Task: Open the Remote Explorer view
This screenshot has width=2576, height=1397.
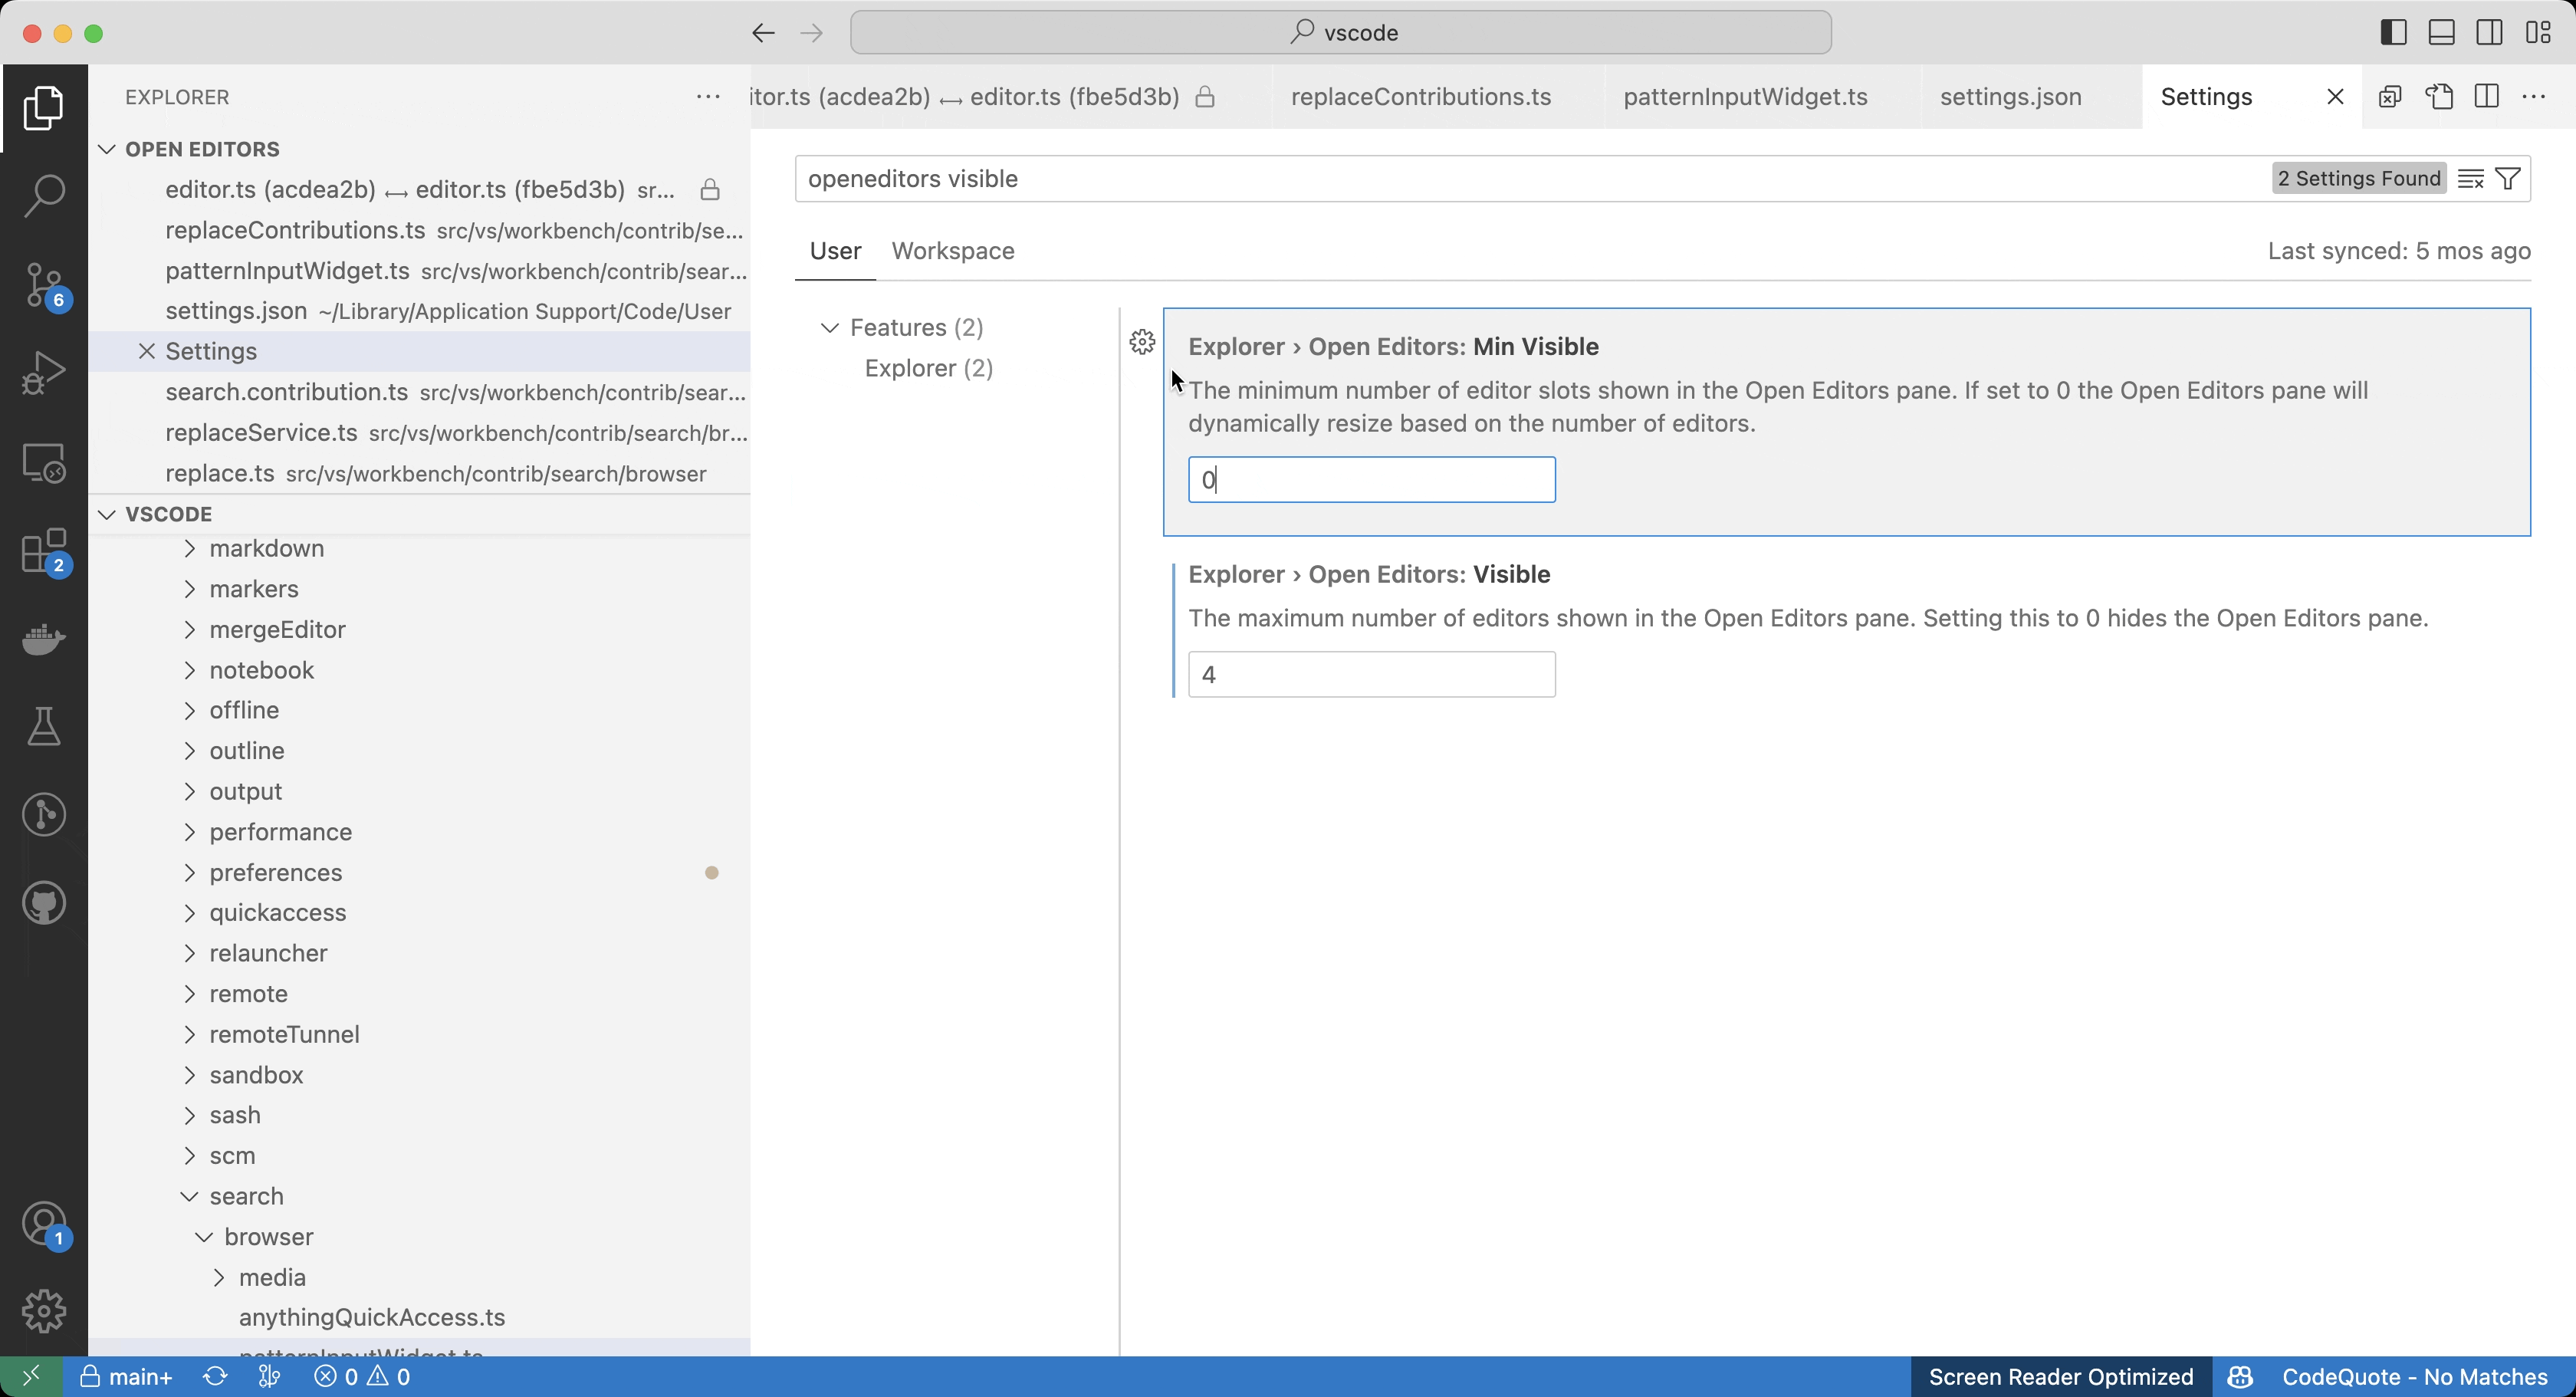Action: pyautogui.click(x=44, y=463)
